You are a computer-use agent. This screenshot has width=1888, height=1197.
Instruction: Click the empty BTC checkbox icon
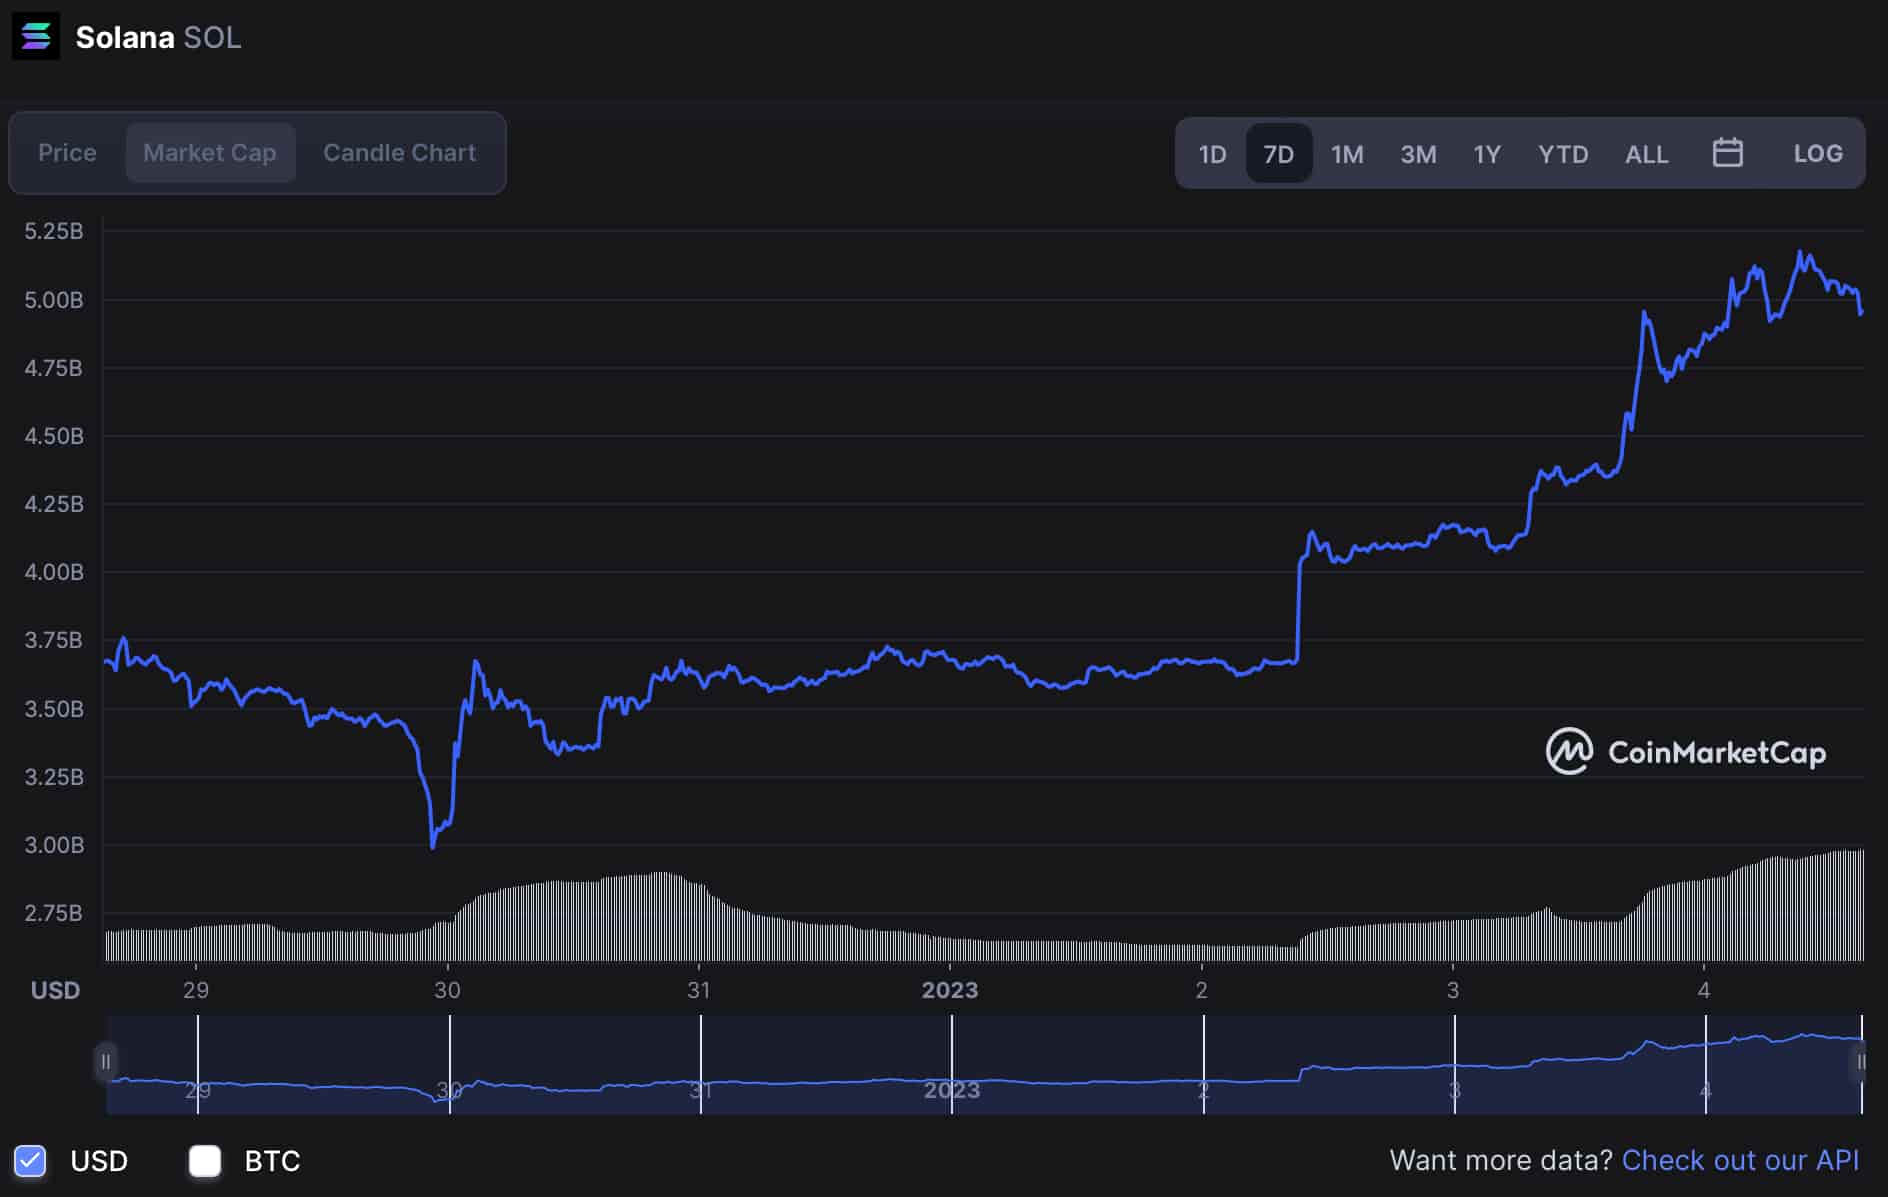point(205,1161)
